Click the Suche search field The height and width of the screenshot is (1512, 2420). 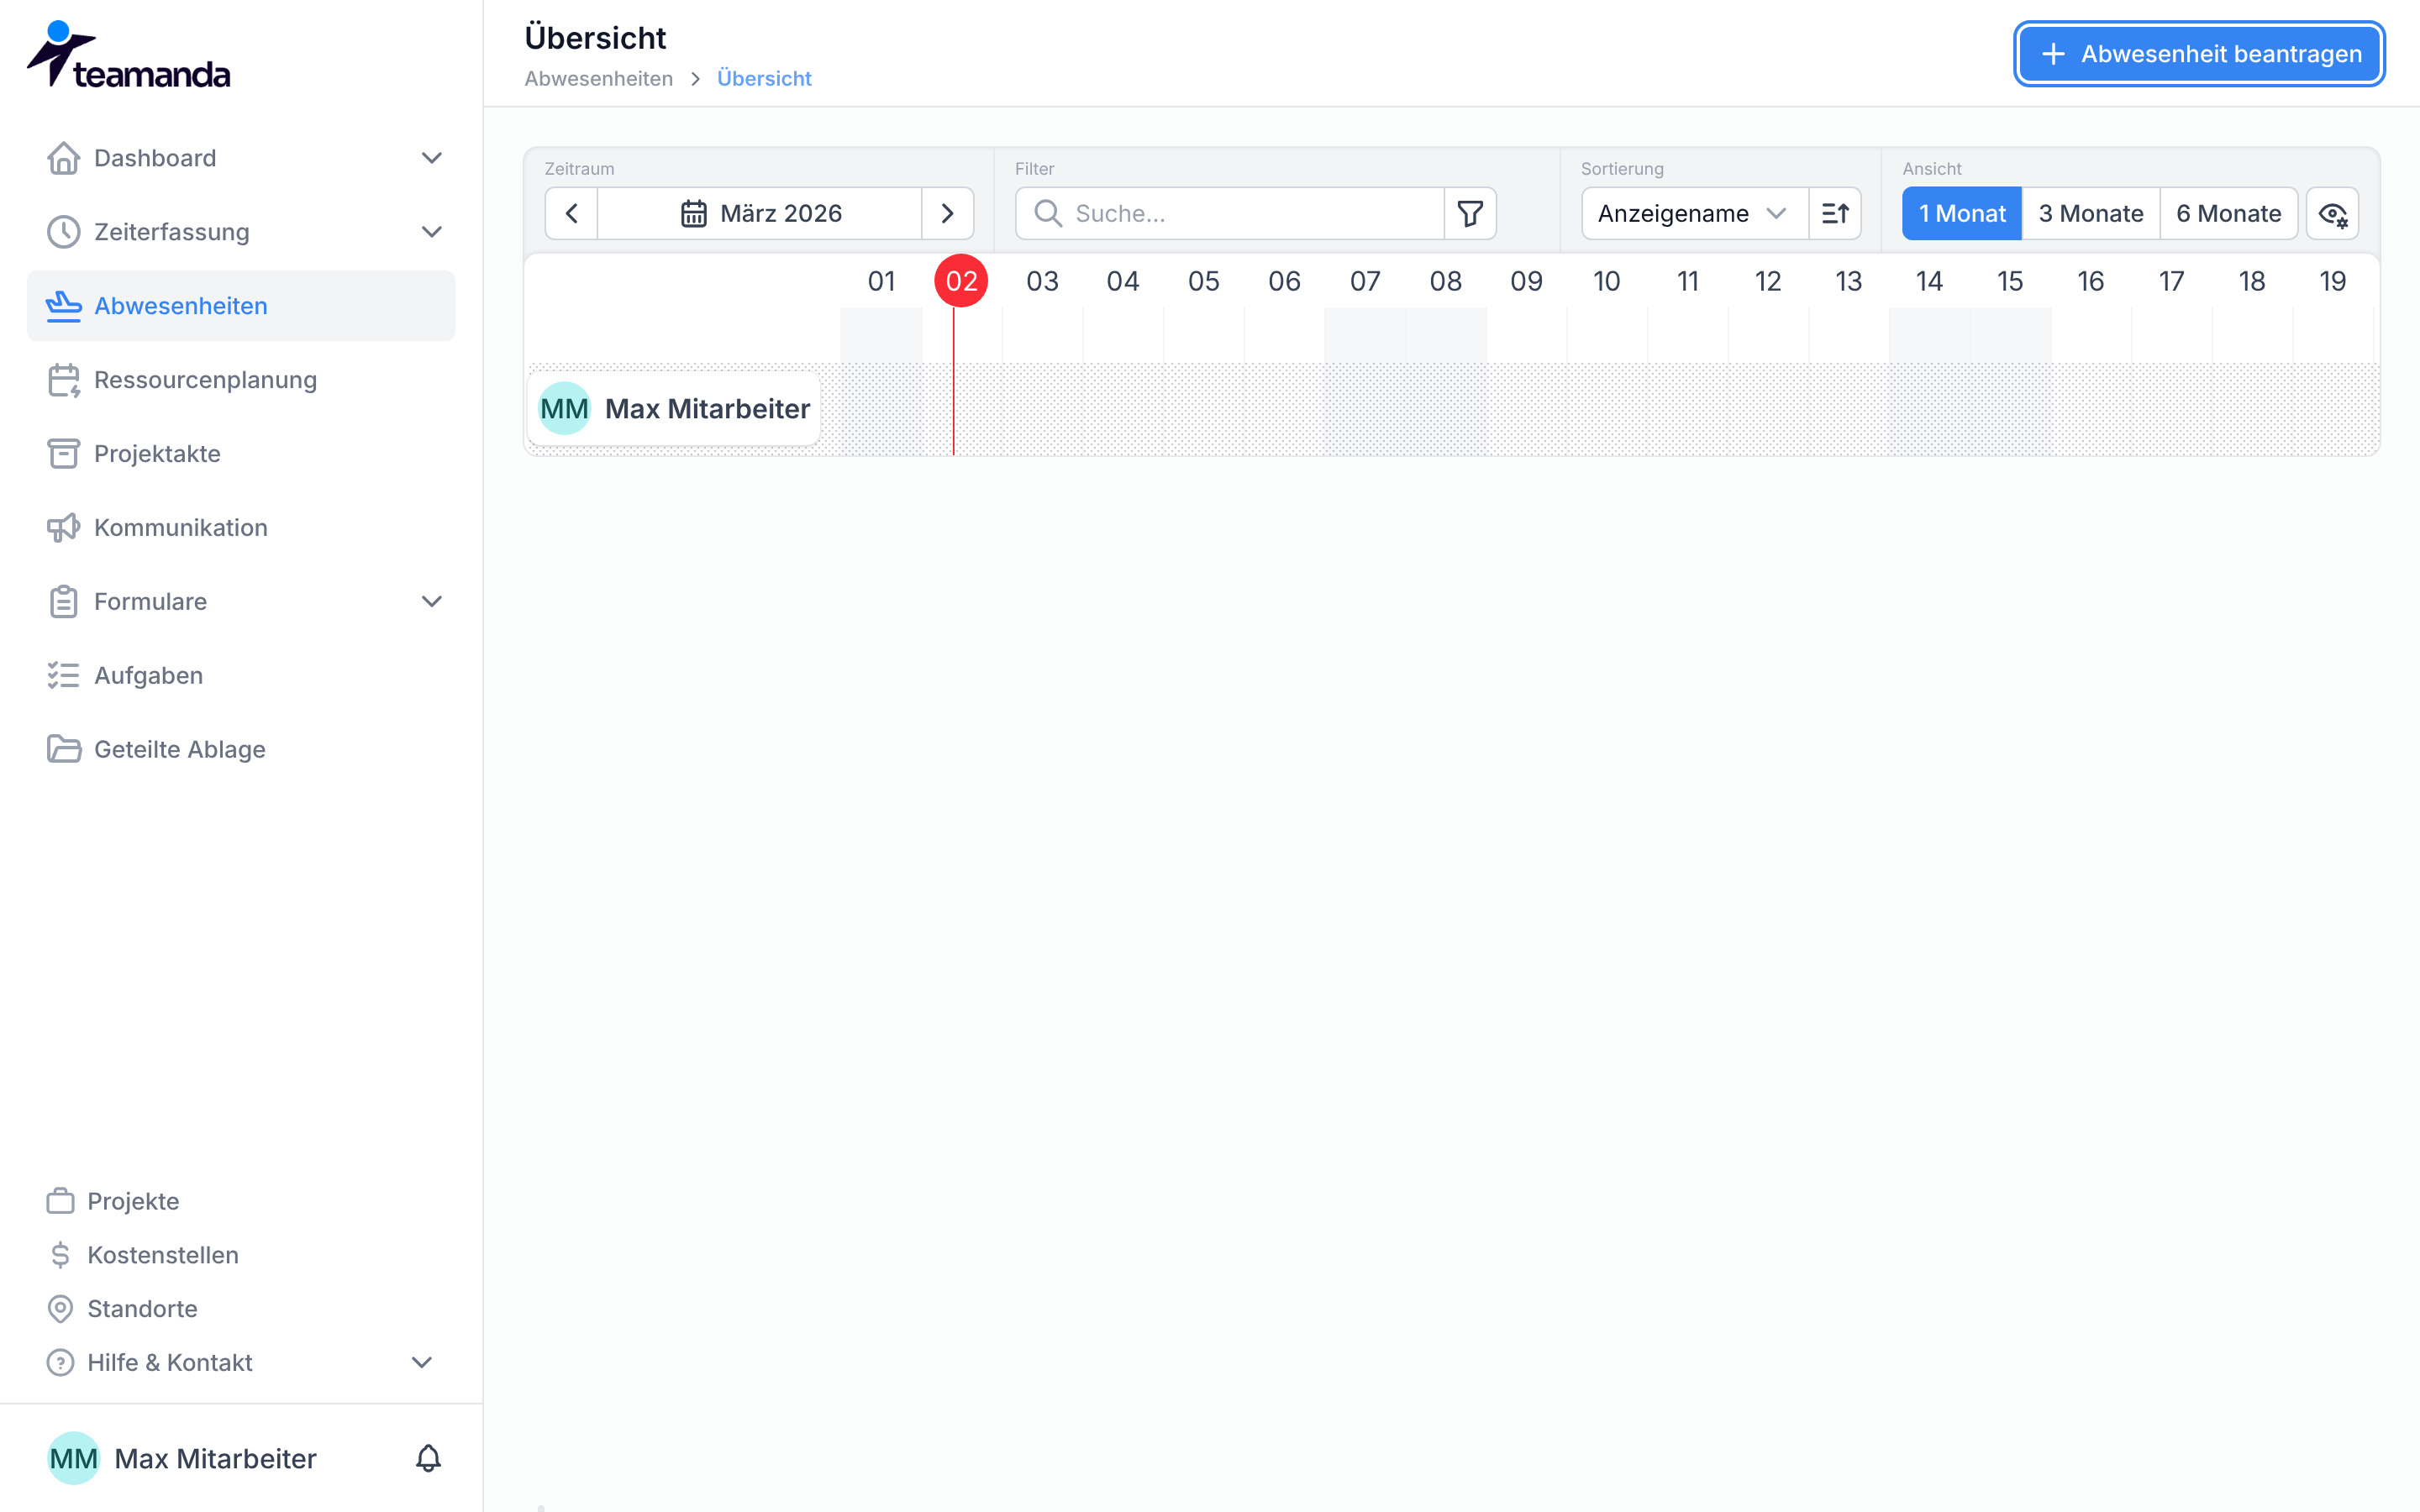[1230, 213]
